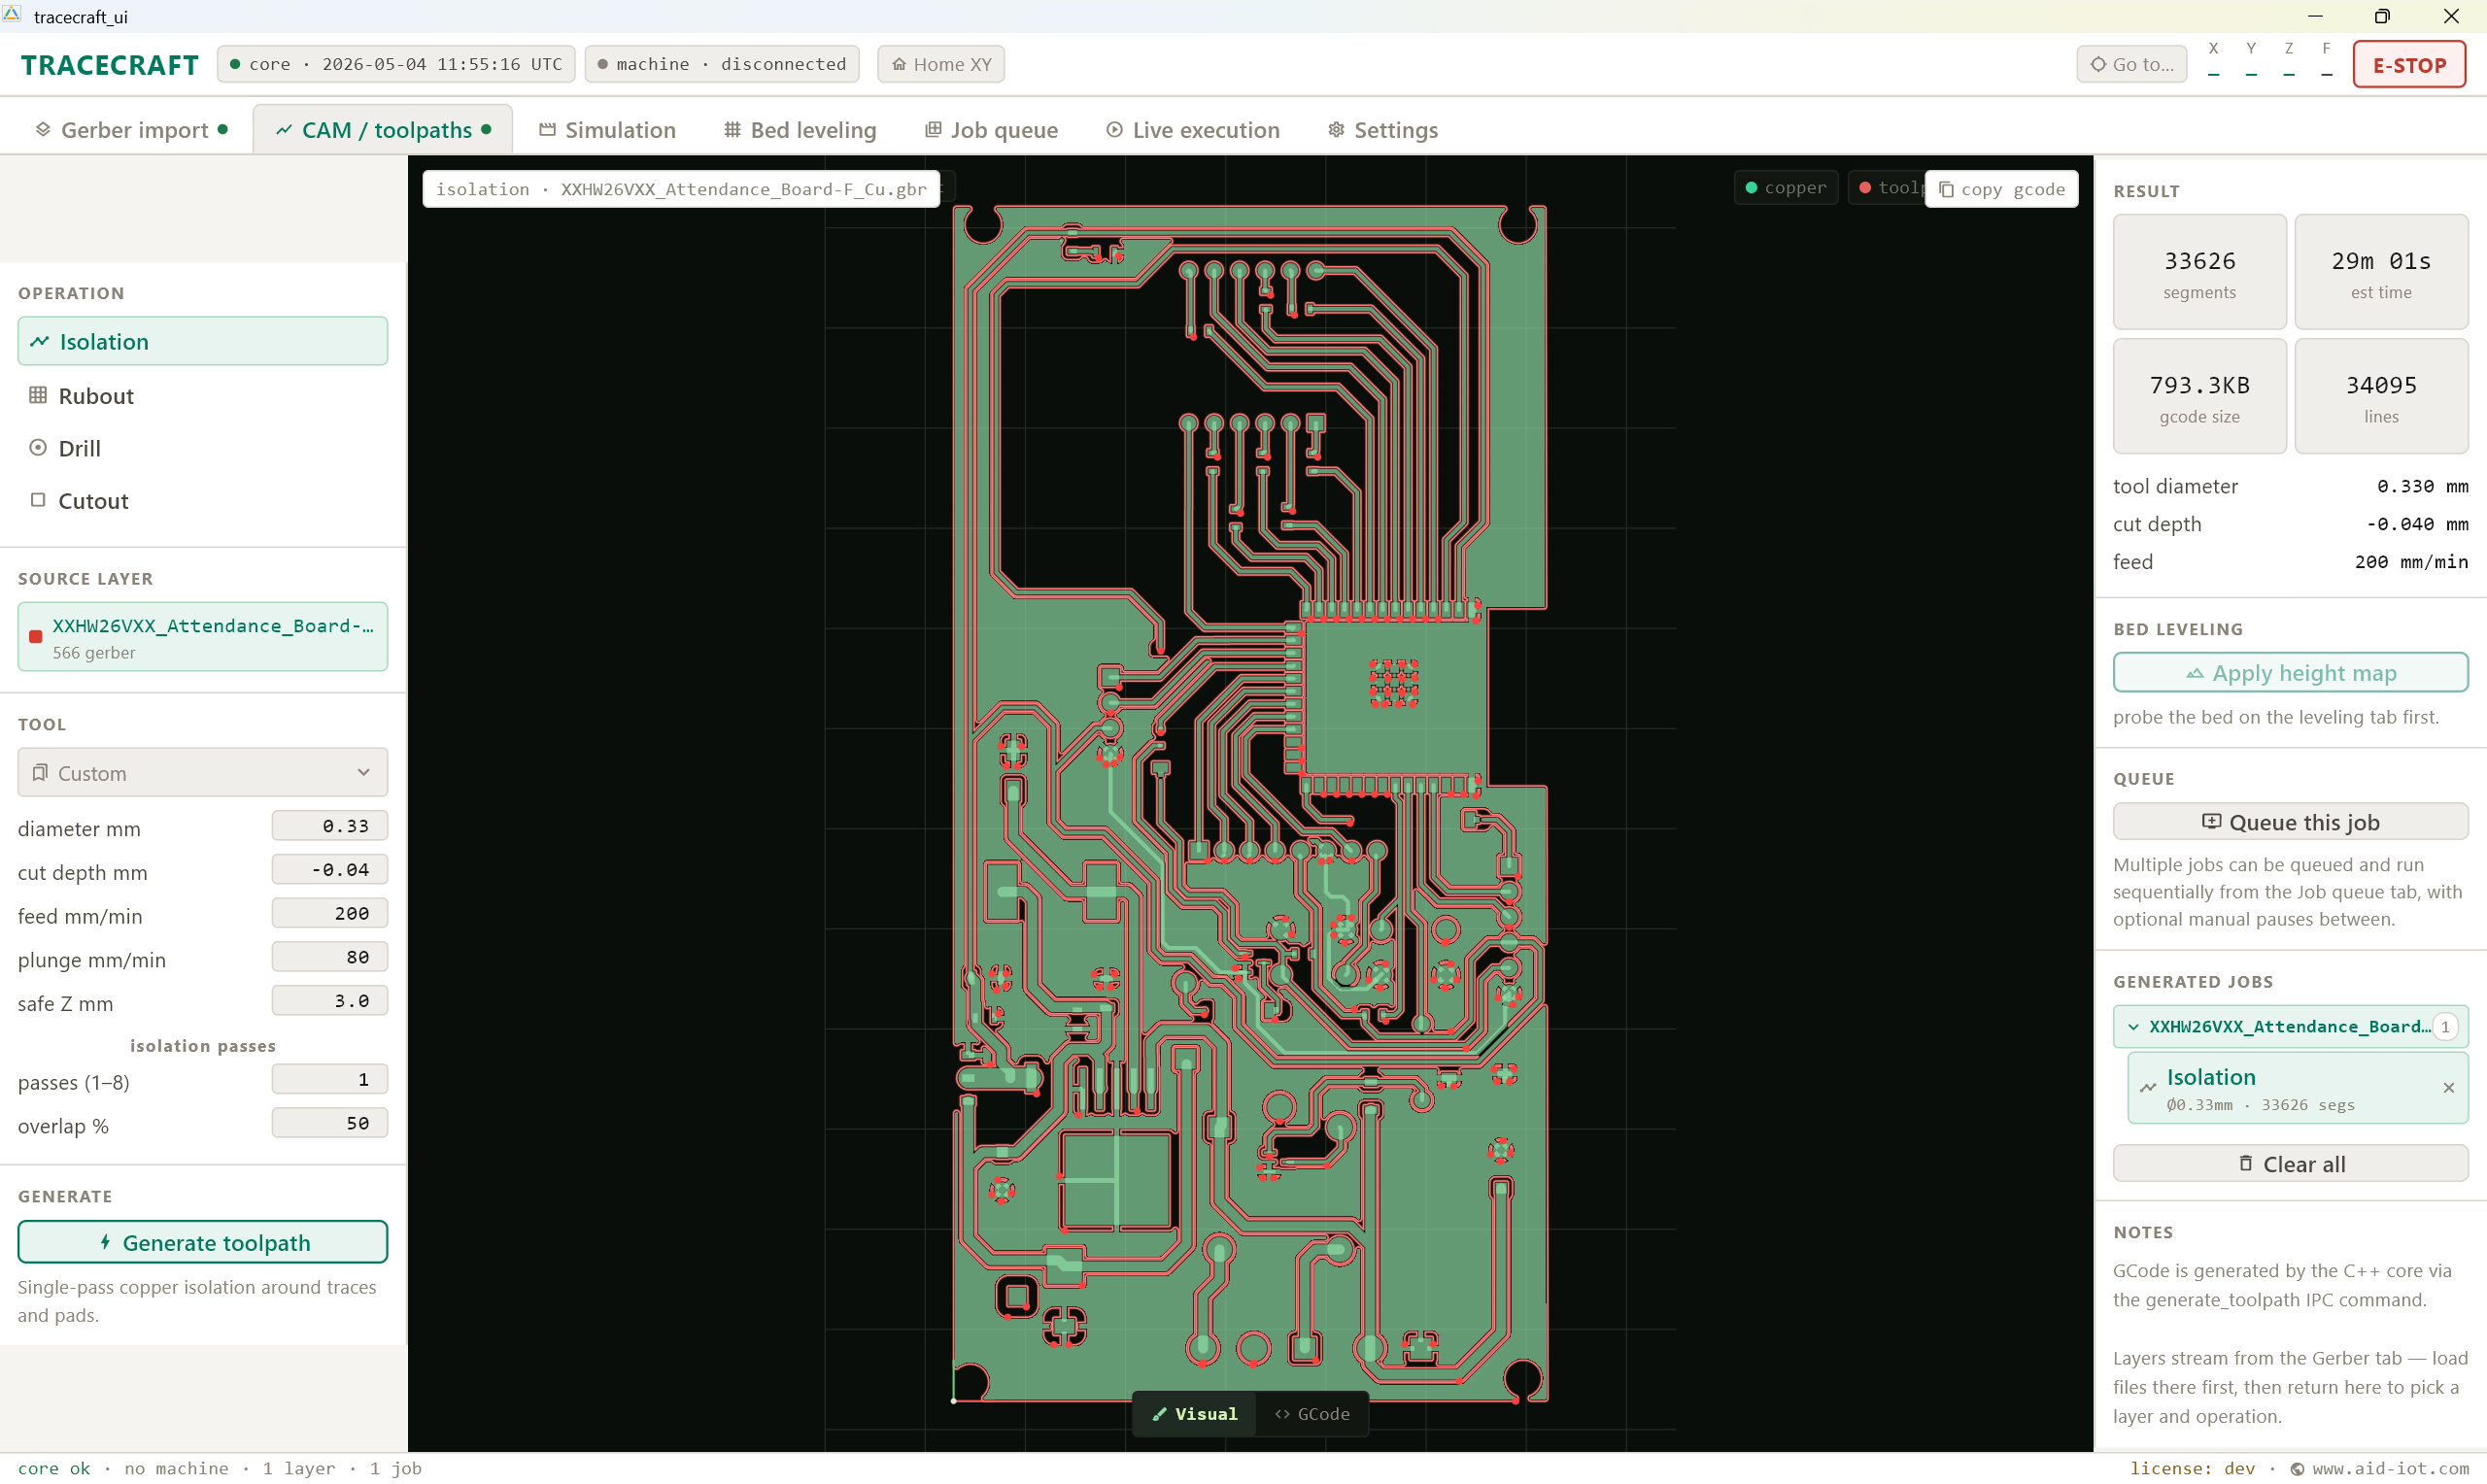This screenshot has width=2487, height=1484.
Task: Click the 29m 01s est time card
Action: pos(2380,272)
